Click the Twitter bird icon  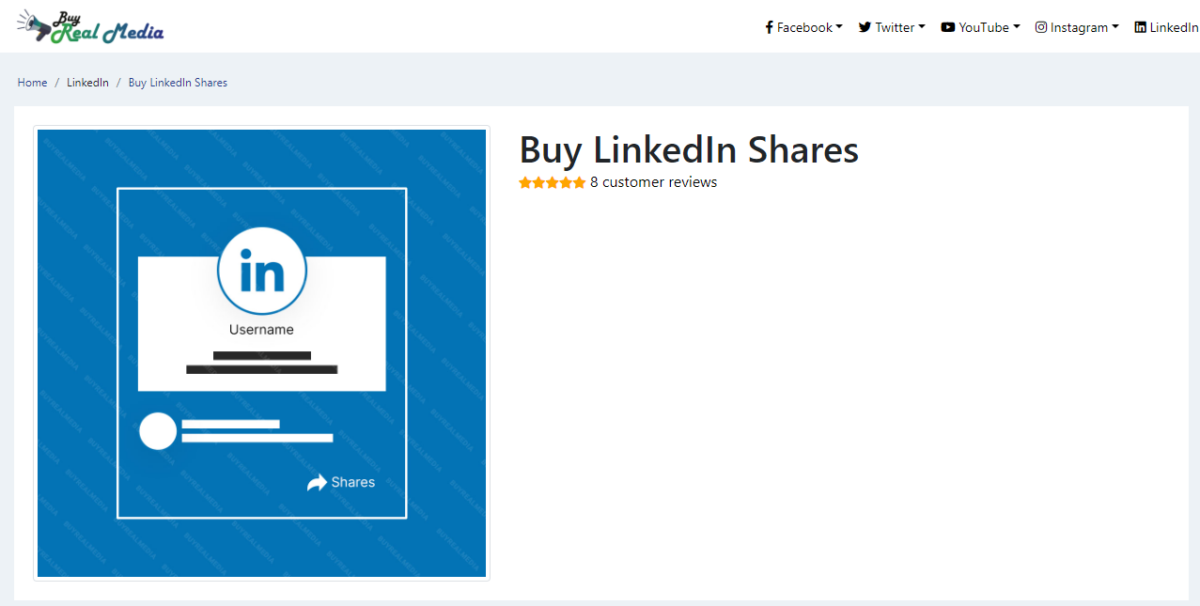(x=865, y=28)
